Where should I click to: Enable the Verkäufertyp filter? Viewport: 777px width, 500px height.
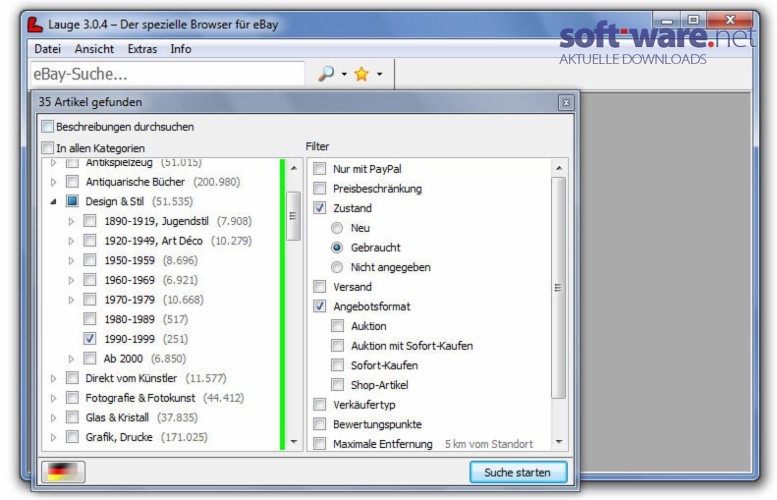[320, 404]
